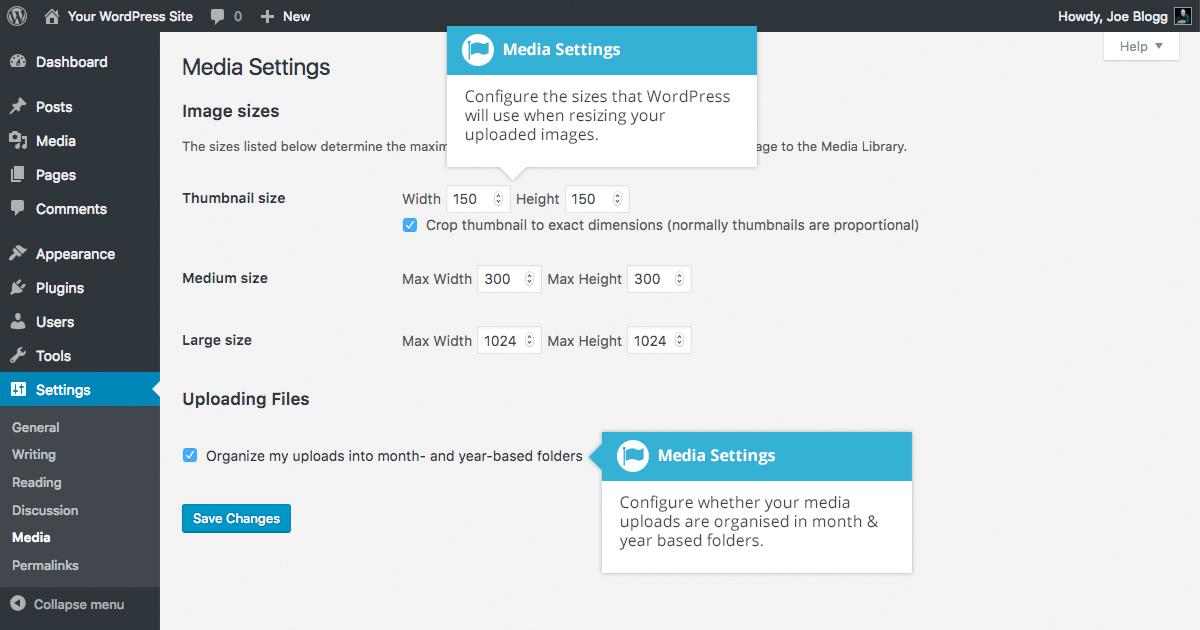1200x630 pixels.
Task: Click the Dashboard gauge icon
Action: [x=18, y=62]
